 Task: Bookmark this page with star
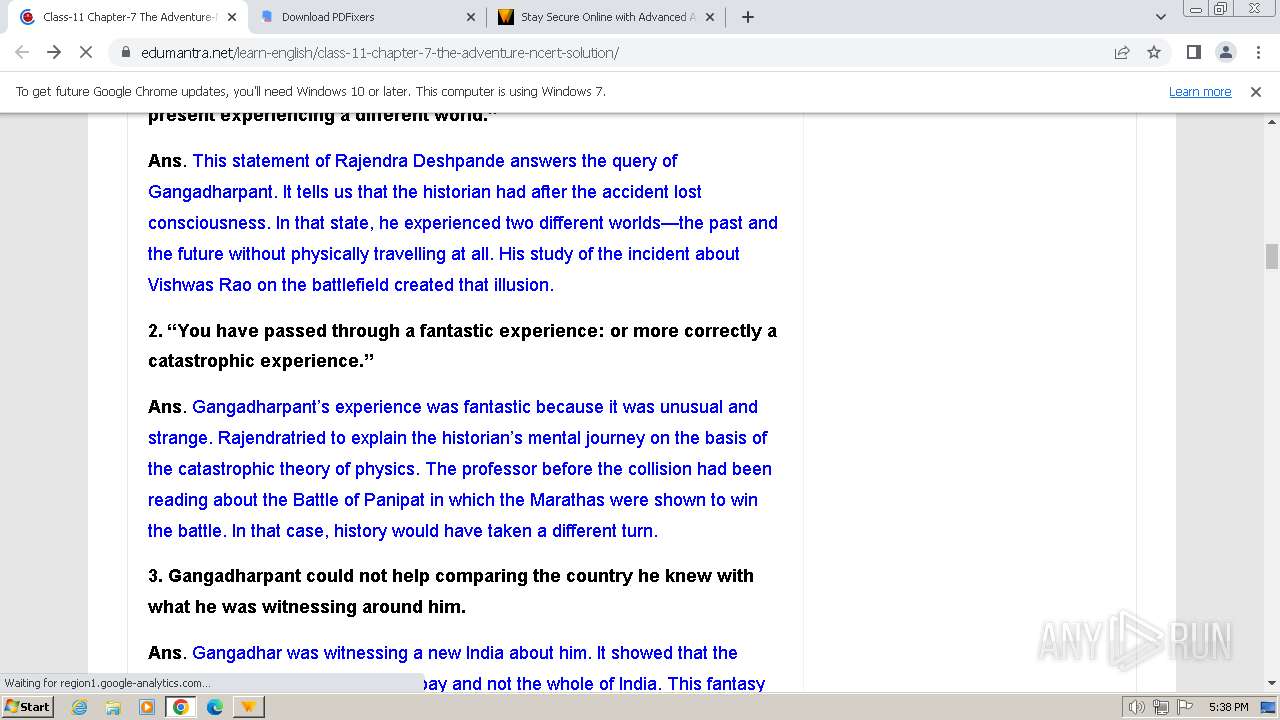click(1154, 52)
